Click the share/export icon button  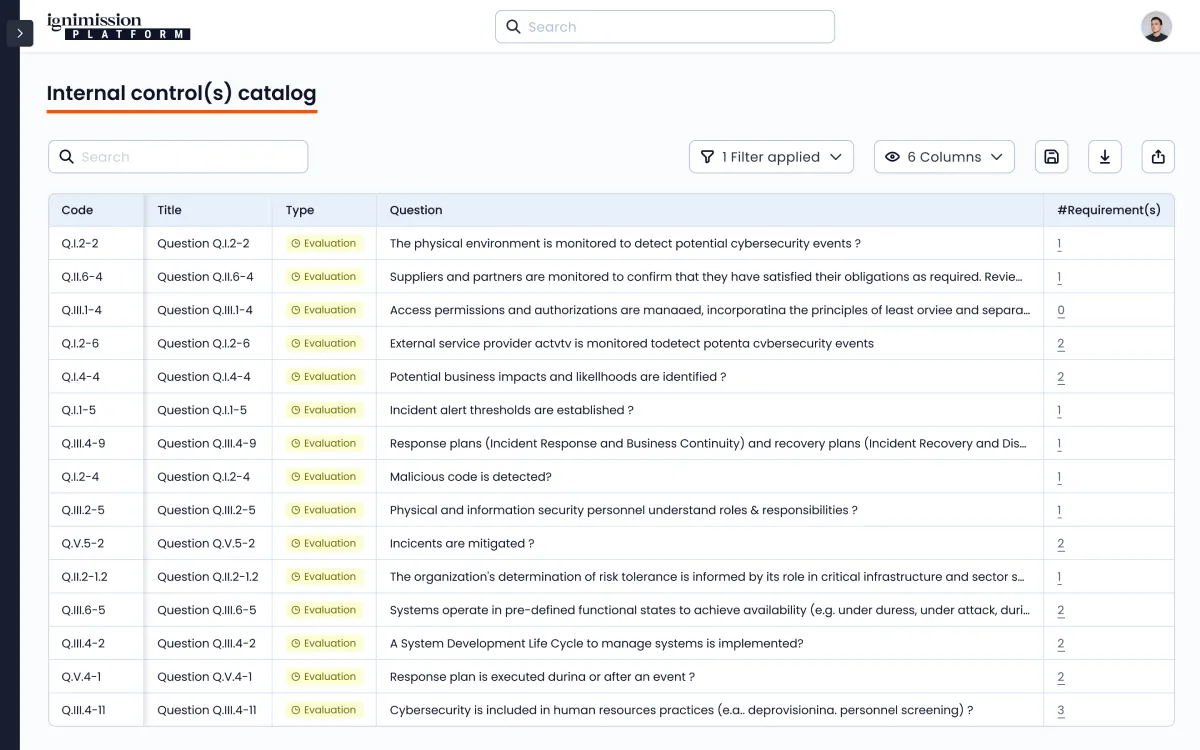[1158, 157]
